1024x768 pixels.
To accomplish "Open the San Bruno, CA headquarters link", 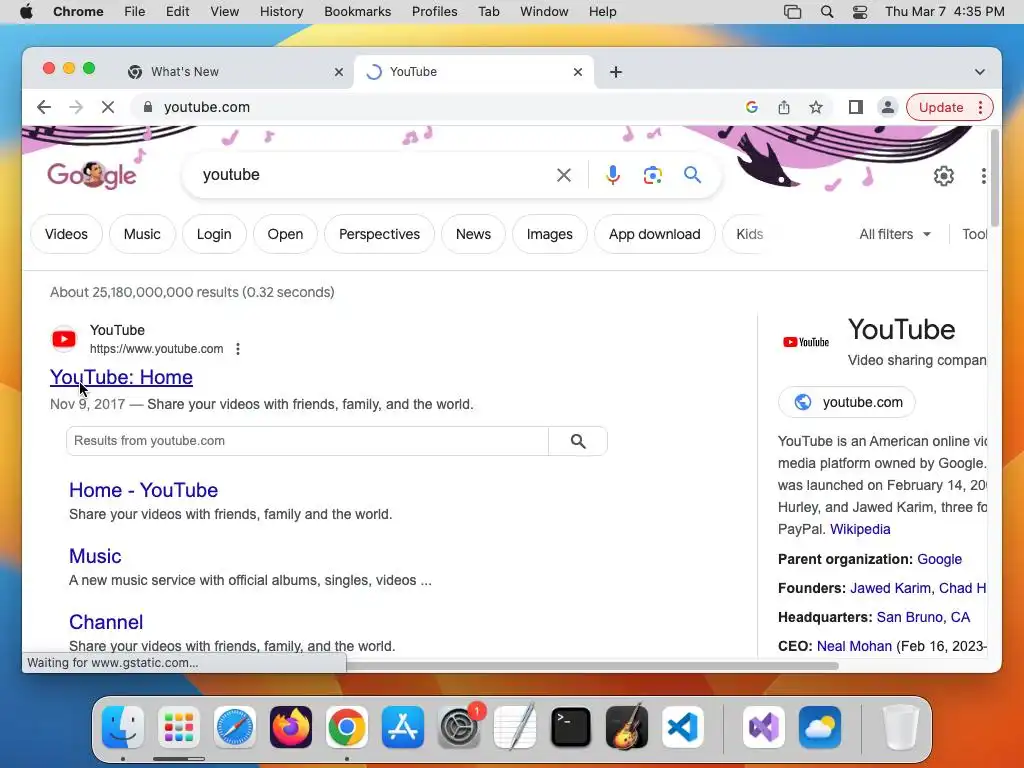I will (923, 617).
